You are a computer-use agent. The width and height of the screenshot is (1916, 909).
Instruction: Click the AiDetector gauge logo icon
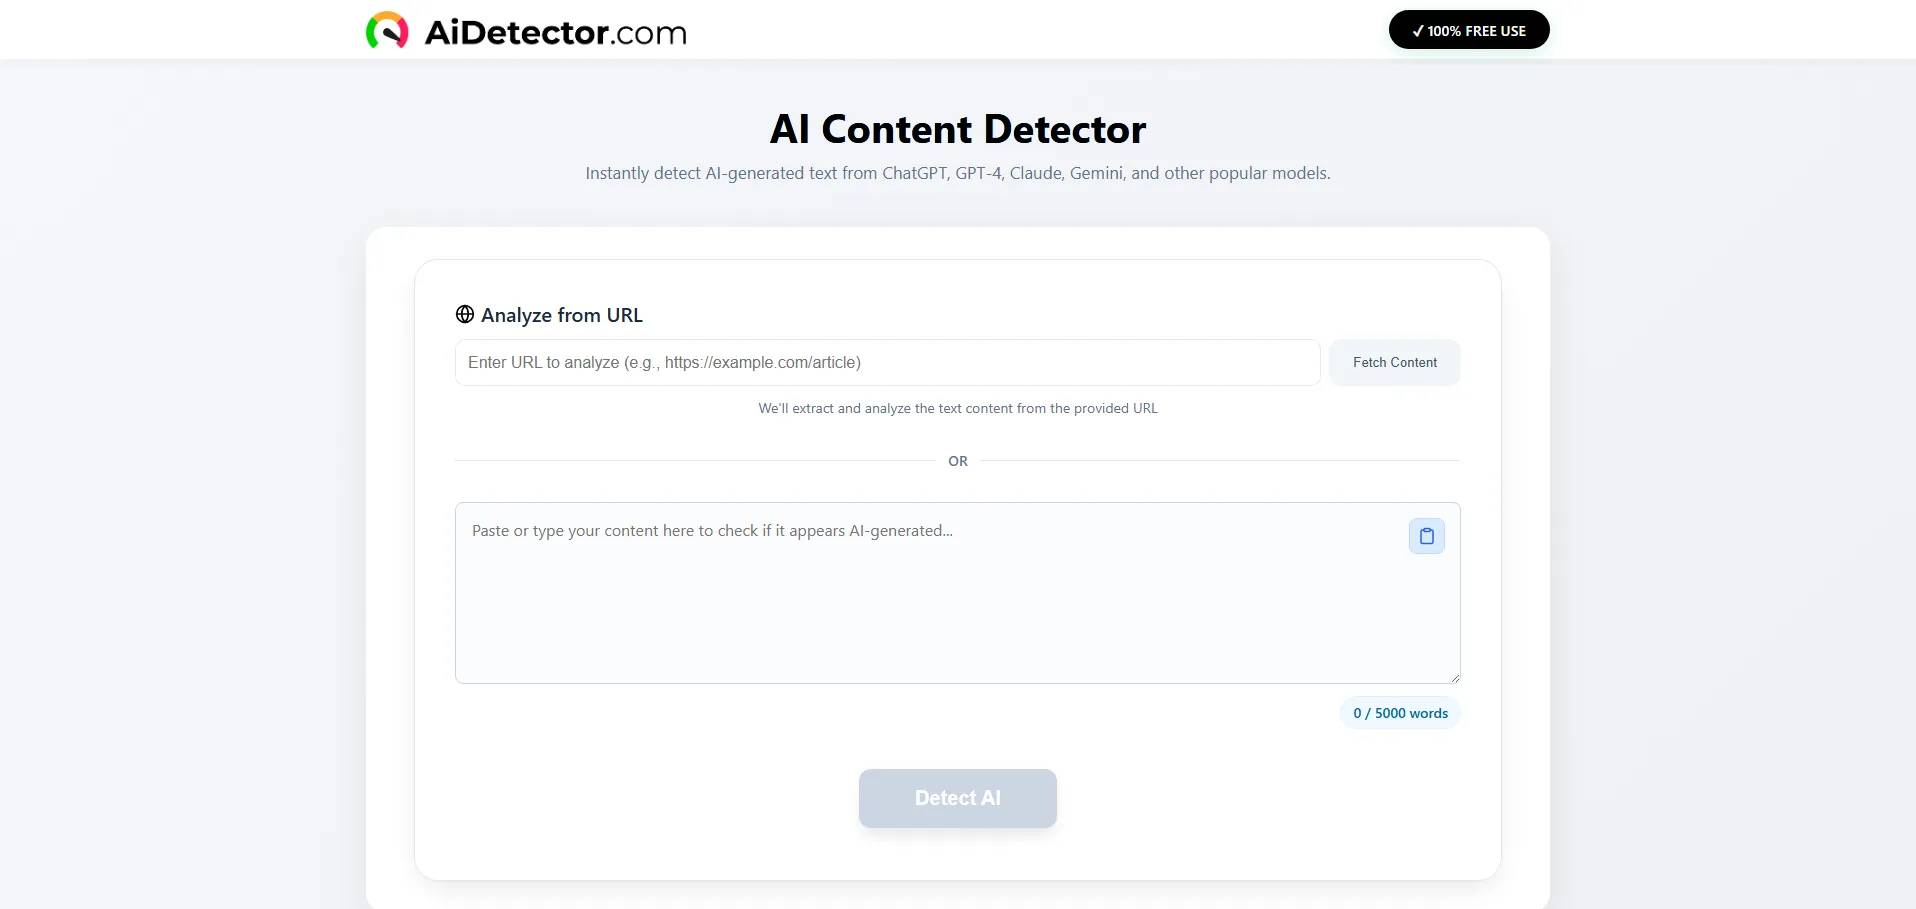387,31
